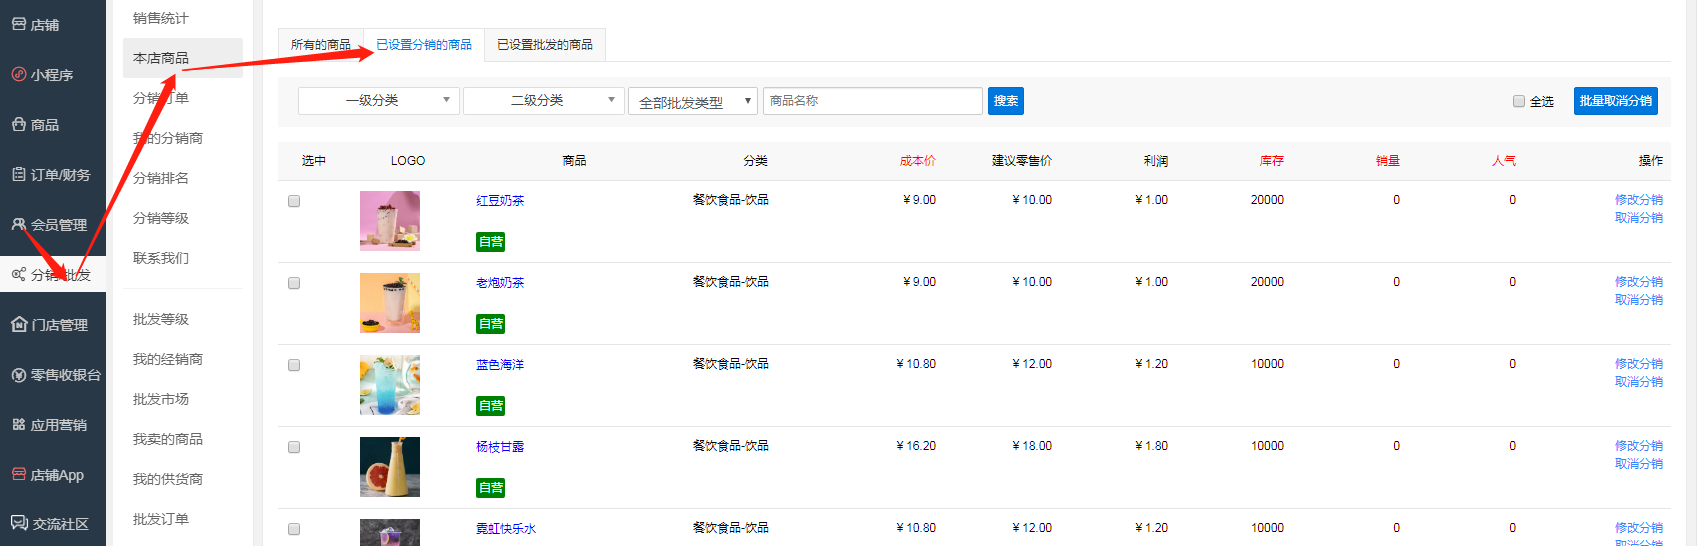Click 取消分销 for 老炮奶茶
The image size is (1699, 546).
tap(1639, 300)
